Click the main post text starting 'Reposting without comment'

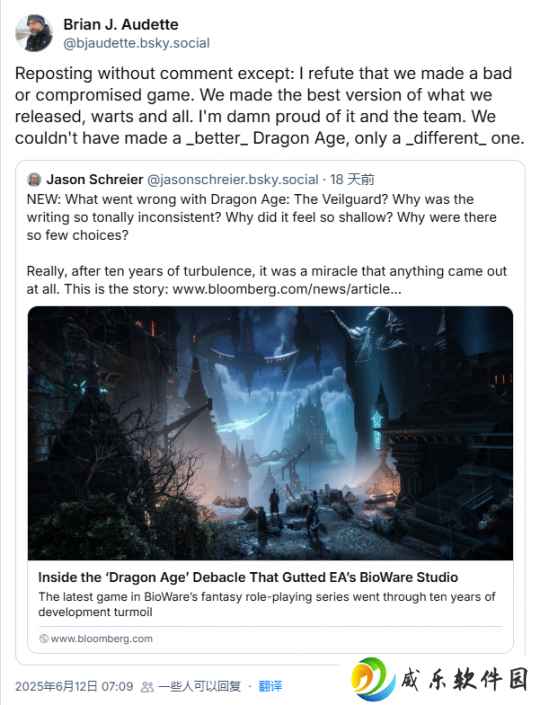270,106
